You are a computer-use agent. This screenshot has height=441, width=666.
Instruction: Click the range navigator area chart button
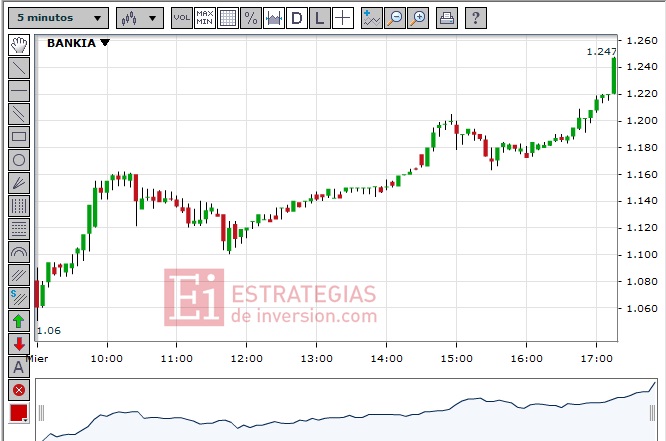(274, 18)
